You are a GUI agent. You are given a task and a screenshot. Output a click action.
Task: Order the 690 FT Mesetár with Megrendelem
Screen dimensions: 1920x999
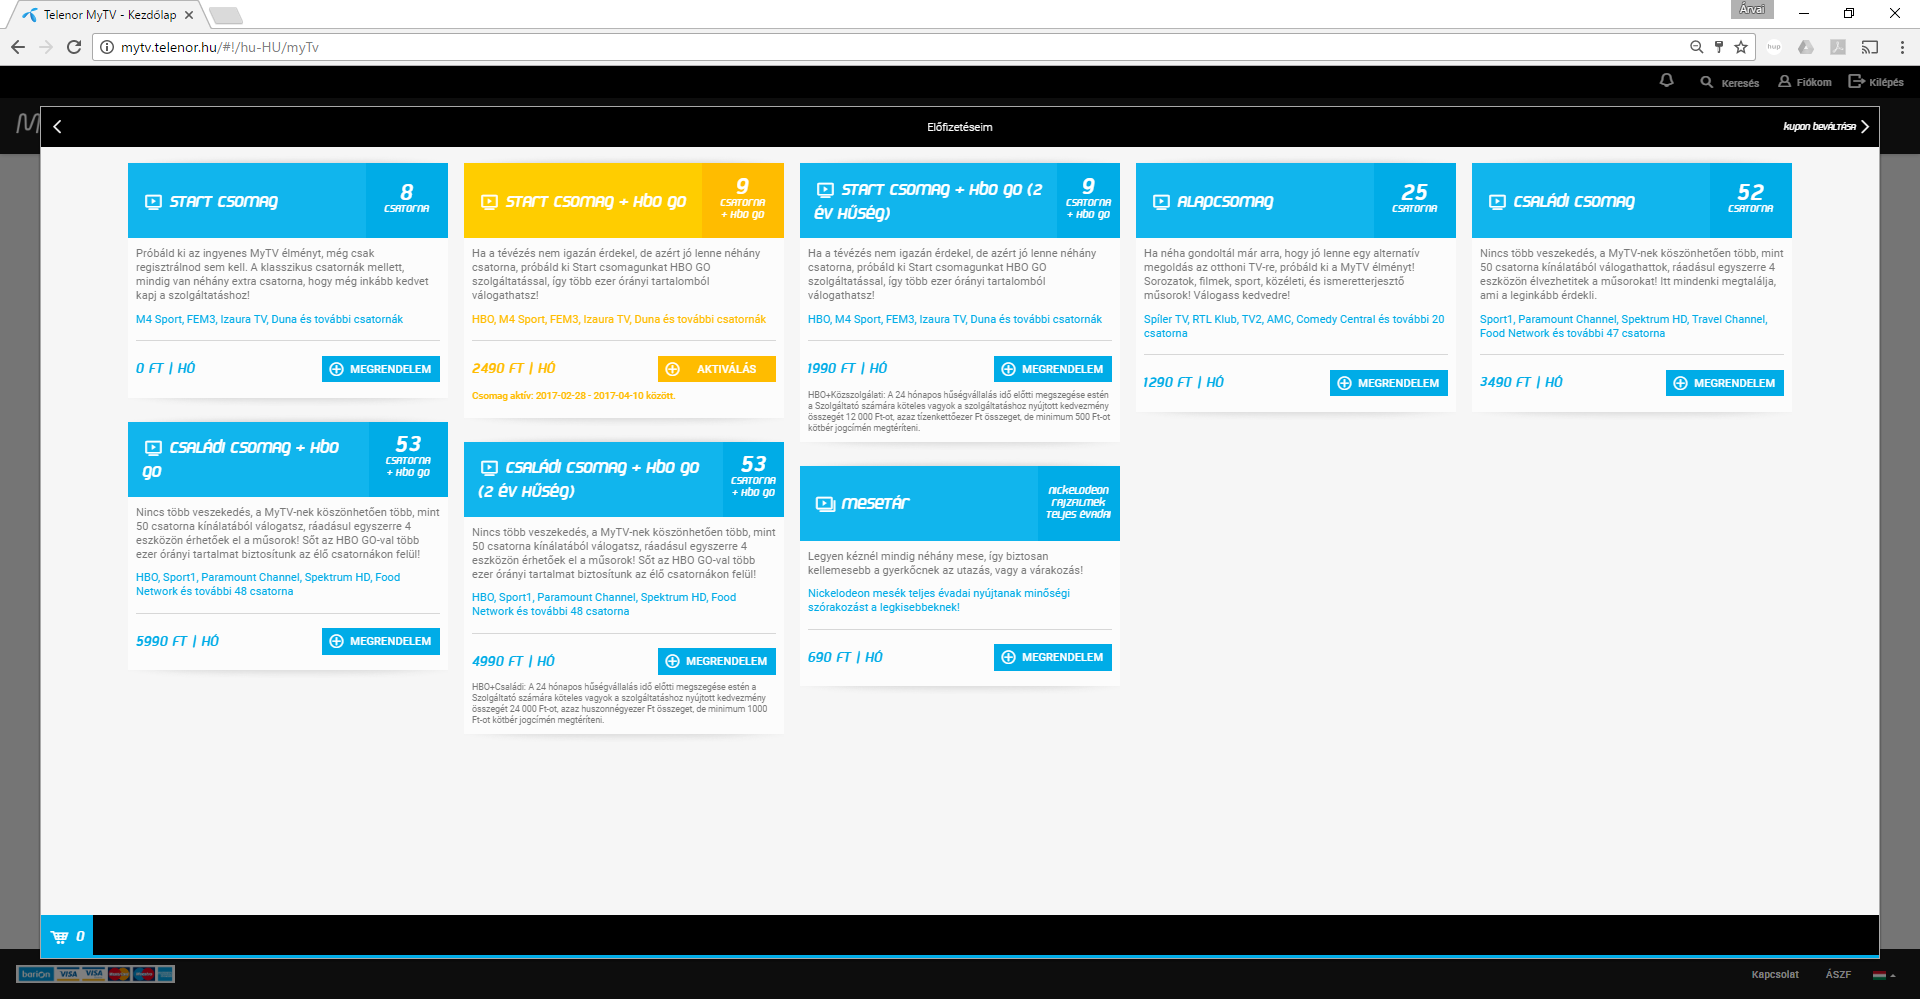(x=1053, y=657)
